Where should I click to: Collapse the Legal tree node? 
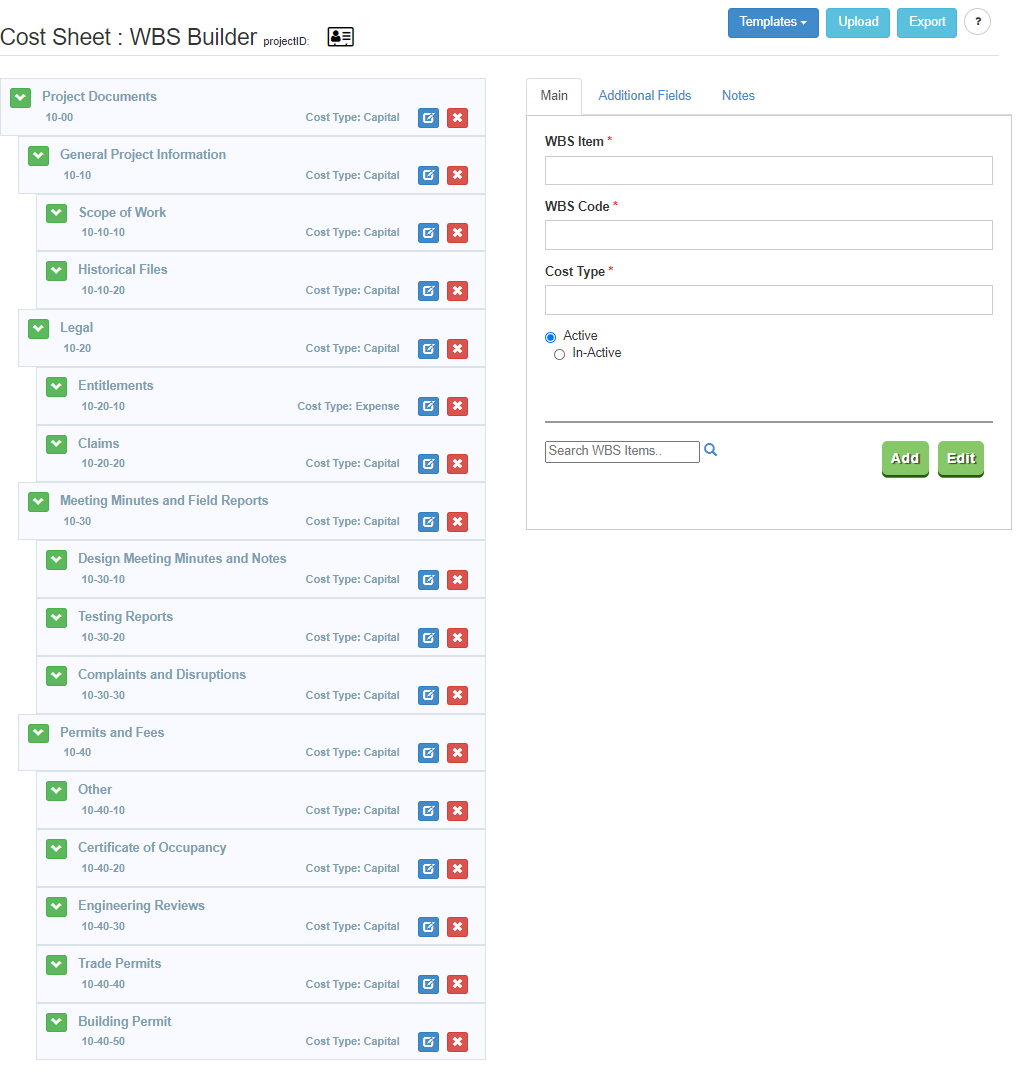[37, 328]
